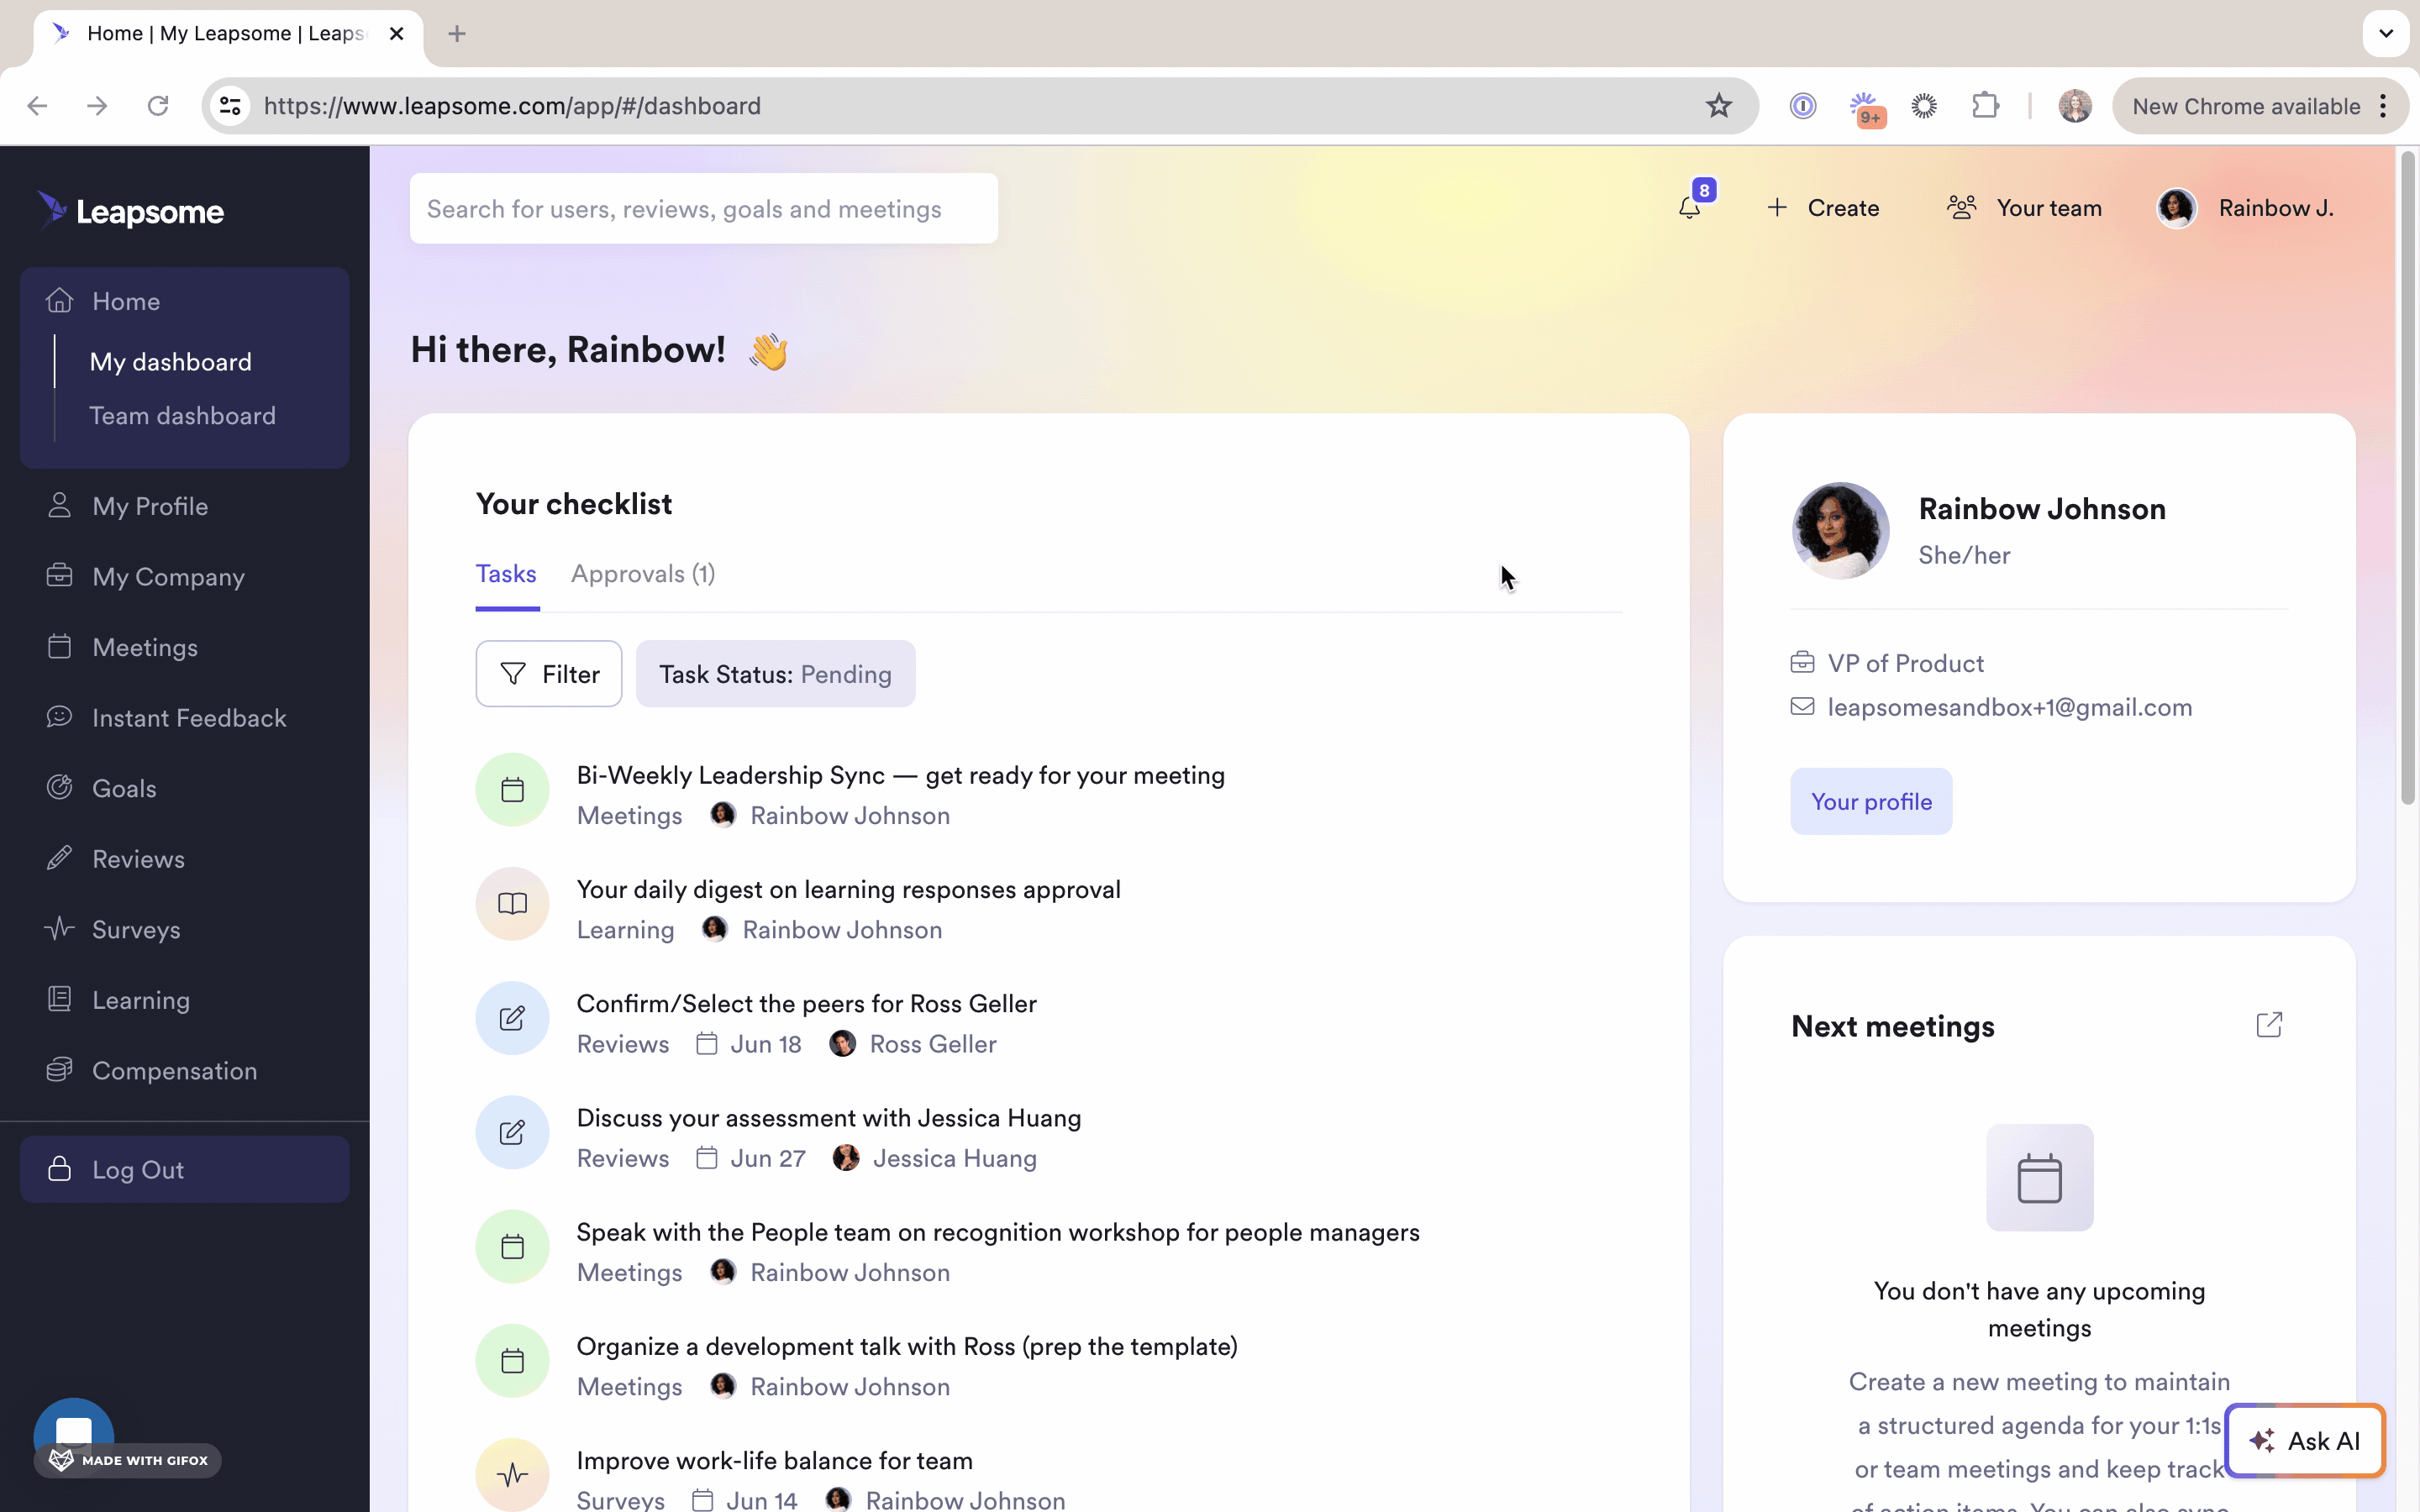The height and width of the screenshot is (1512, 2420).
Task: Open Home in the sidebar
Action: (x=126, y=301)
